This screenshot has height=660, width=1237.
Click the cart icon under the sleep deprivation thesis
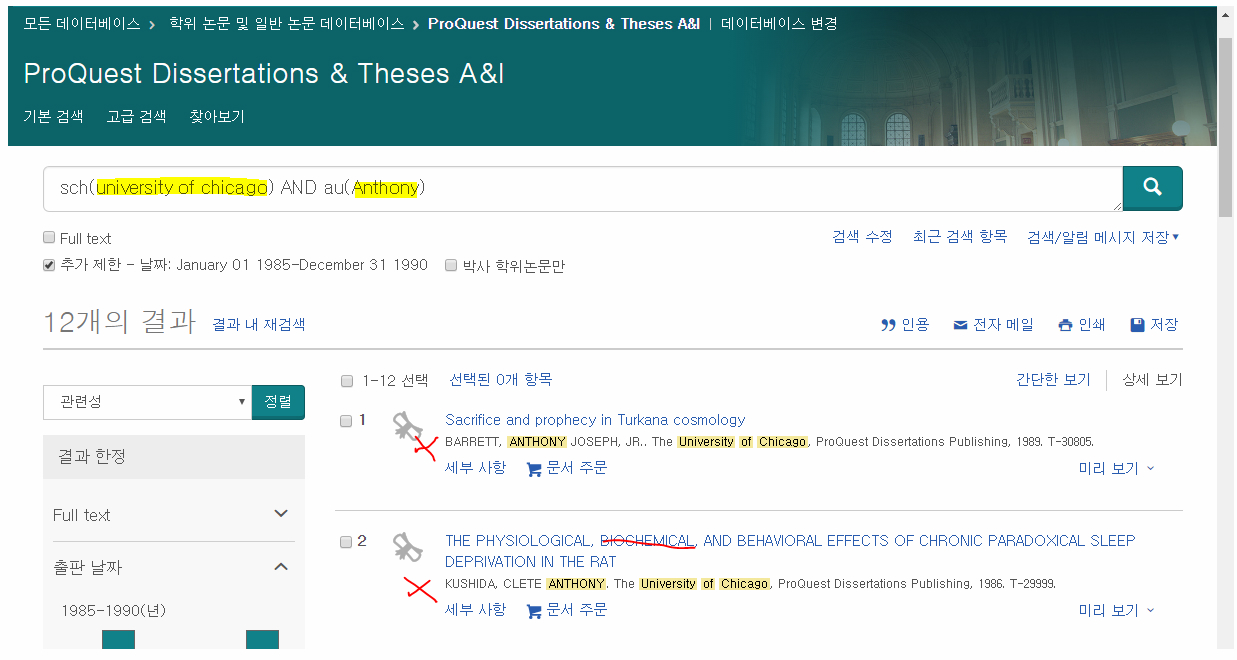pyautogui.click(x=534, y=610)
